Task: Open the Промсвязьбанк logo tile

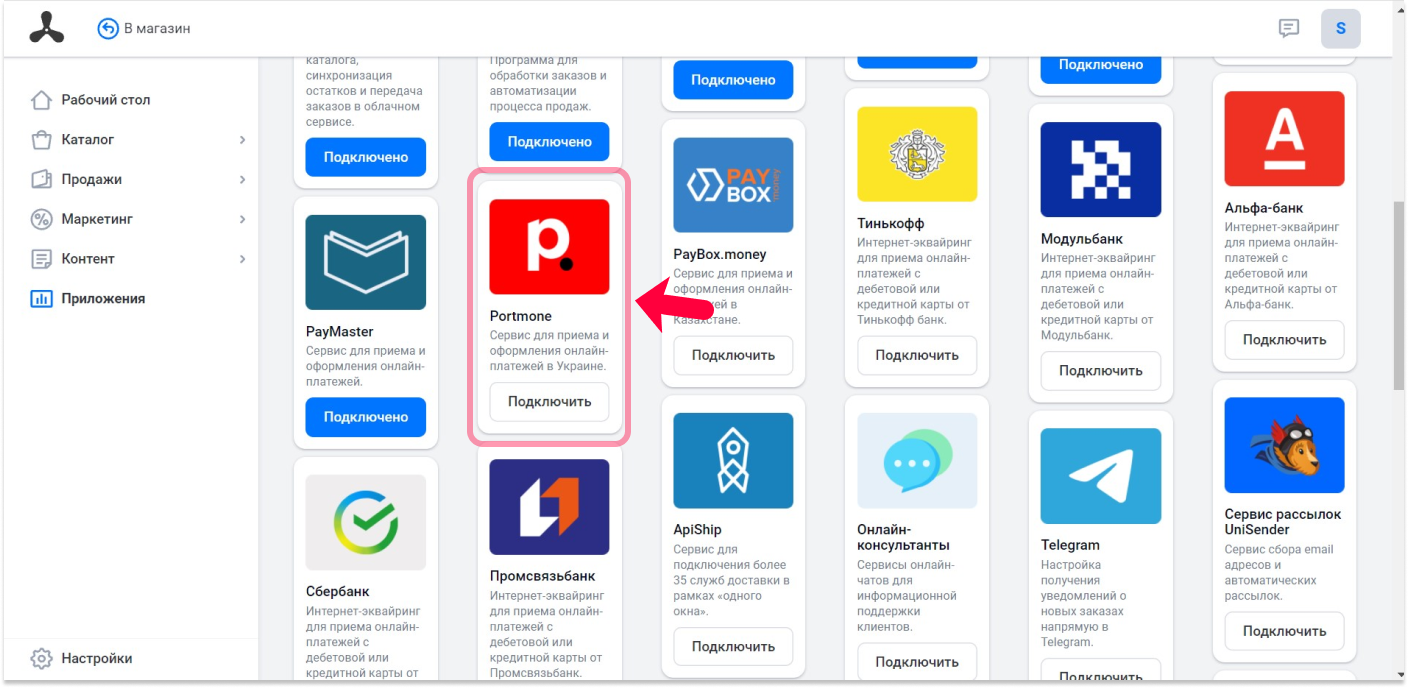Action: click(549, 507)
